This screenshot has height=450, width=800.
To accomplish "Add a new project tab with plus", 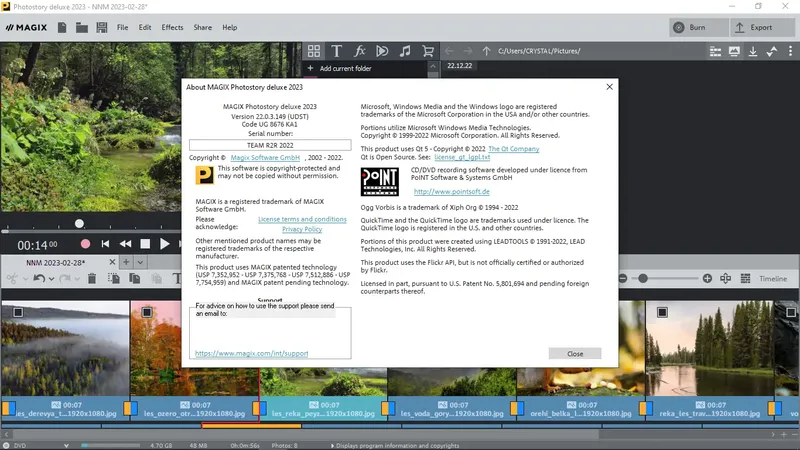I will (x=126, y=262).
